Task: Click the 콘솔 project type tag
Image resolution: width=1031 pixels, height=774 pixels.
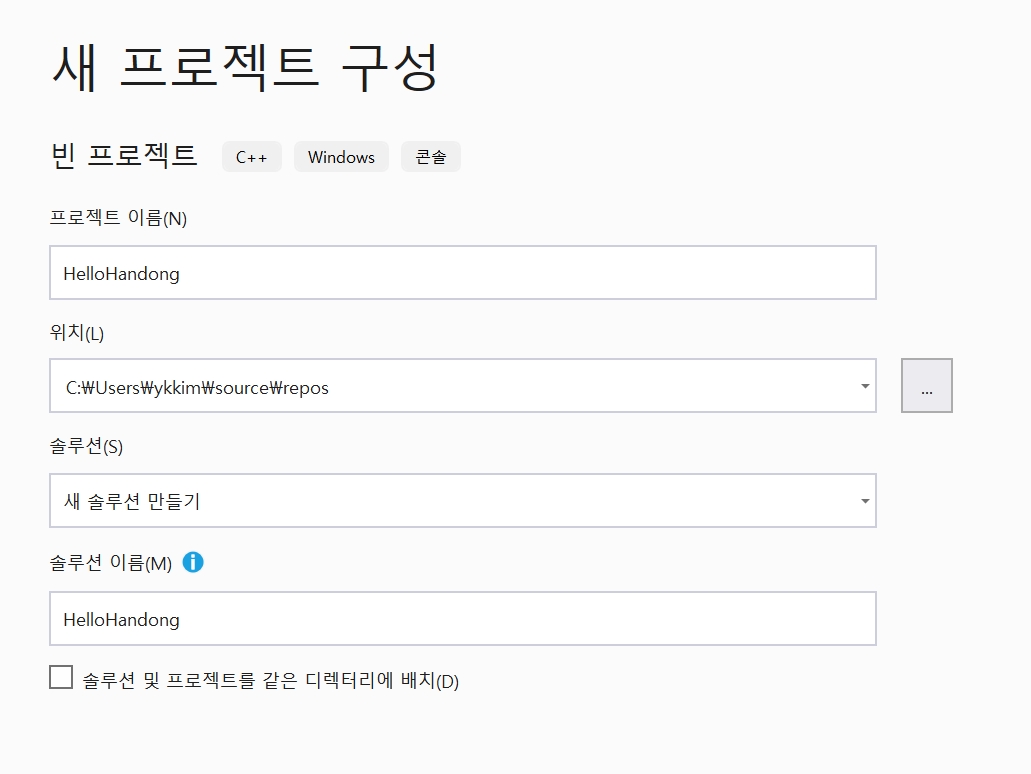Action: (431, 157)
